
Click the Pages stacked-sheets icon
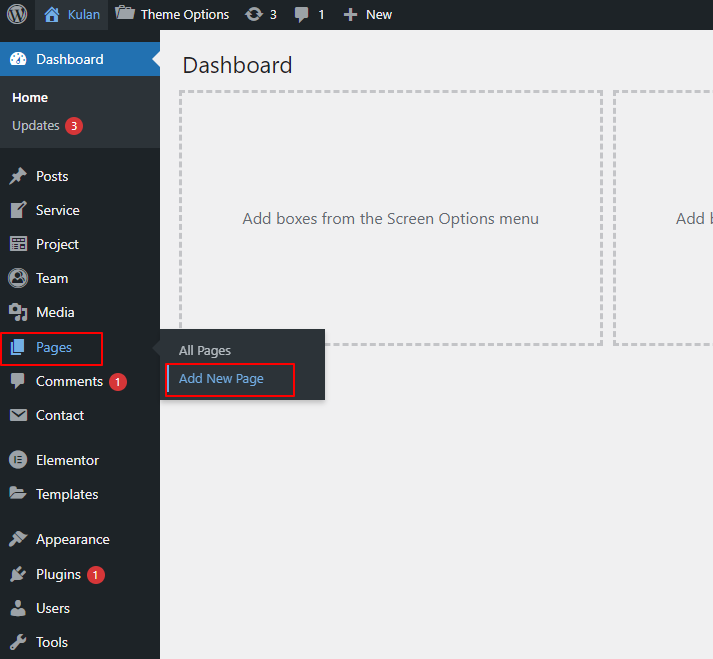[x=17, y=347]
